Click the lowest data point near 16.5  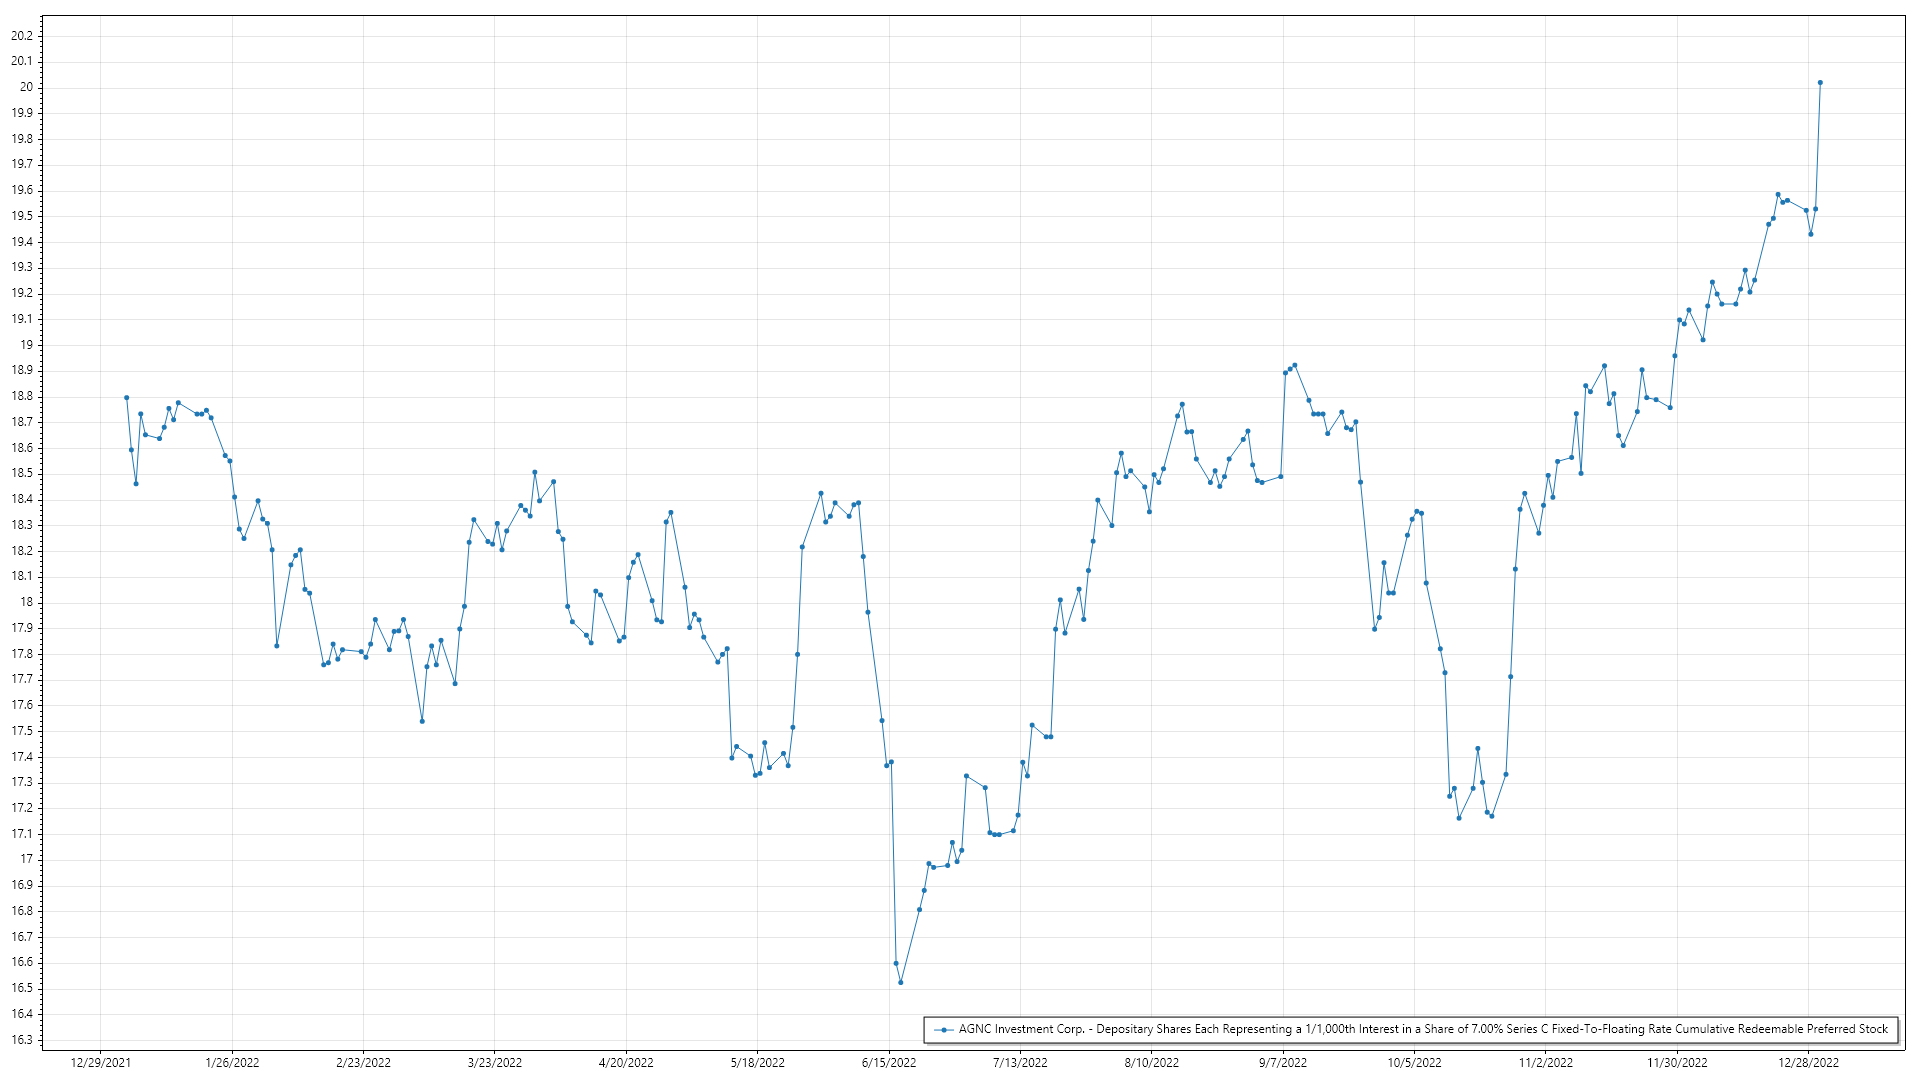tap(901, 983)
